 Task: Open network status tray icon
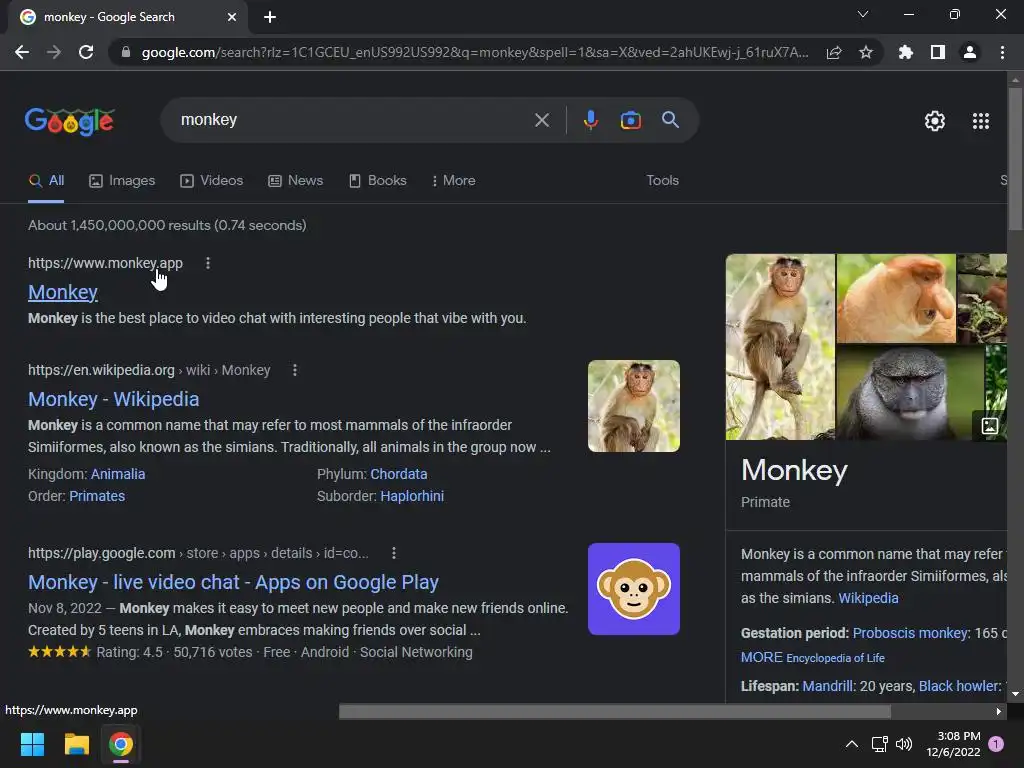coord(879,744)
